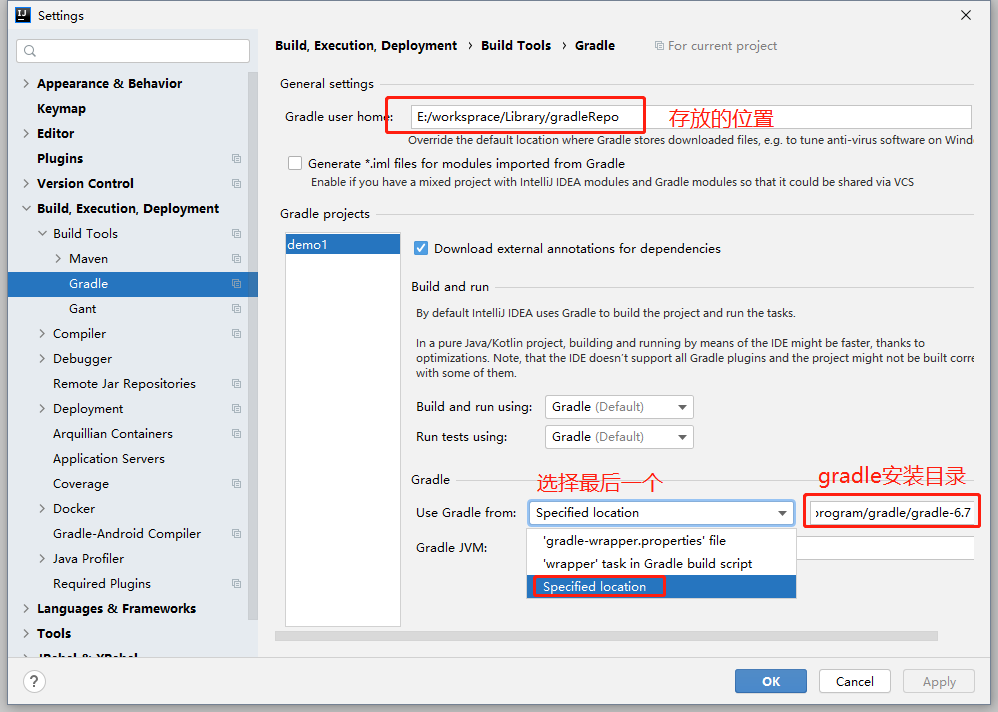Click the Gradle JVM field
Screen dimensions: 998x712
pos(885,548)
